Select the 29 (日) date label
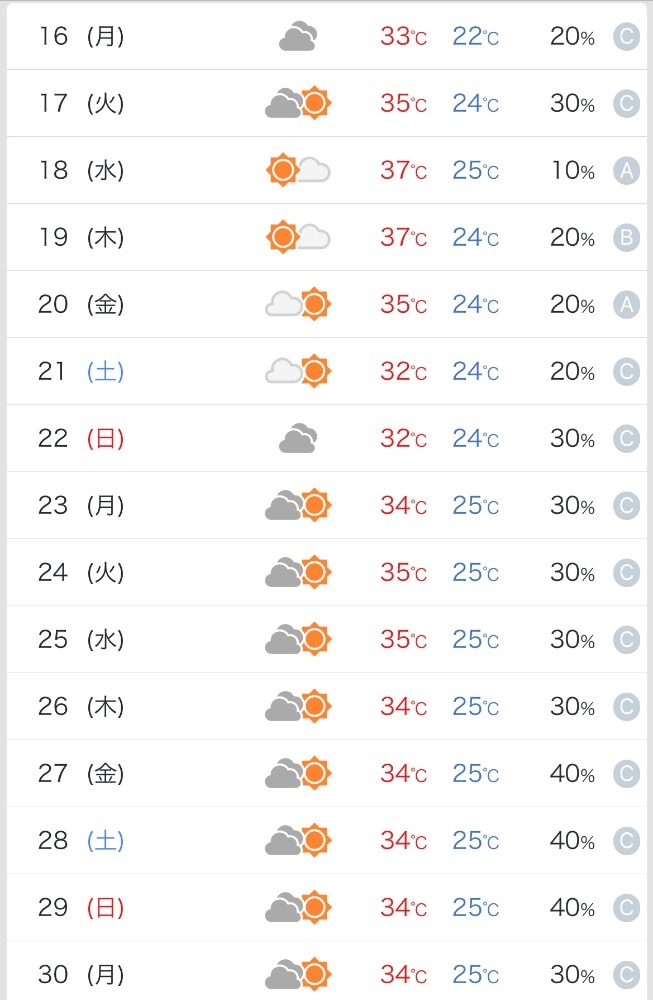The width and height of the screenshot is (653, 1000). [81, 907]
